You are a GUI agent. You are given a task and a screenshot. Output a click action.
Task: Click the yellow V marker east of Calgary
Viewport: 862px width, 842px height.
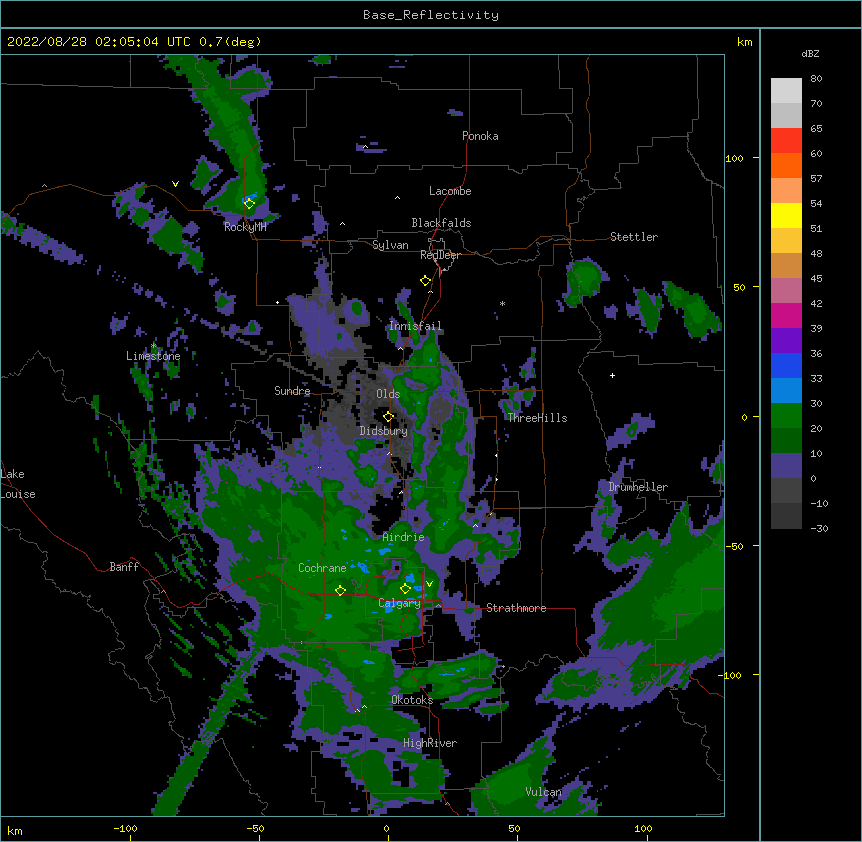click(429, 584)
